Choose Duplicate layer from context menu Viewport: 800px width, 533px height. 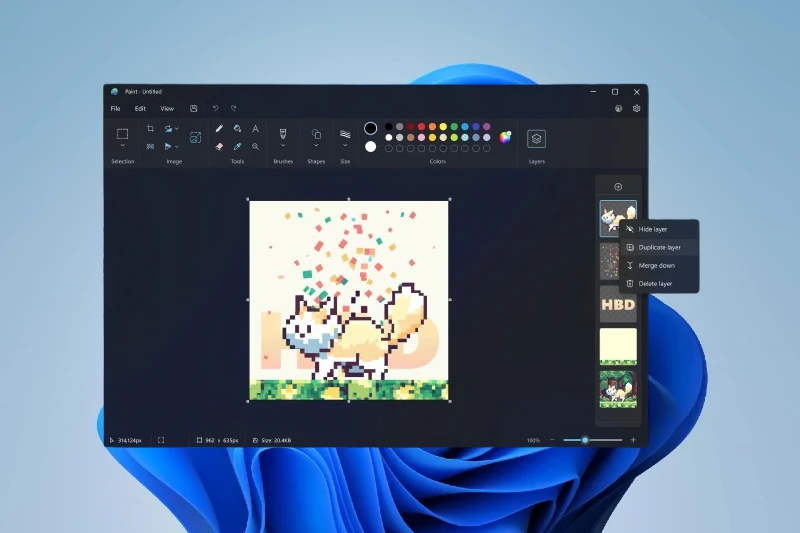point(659,247)
